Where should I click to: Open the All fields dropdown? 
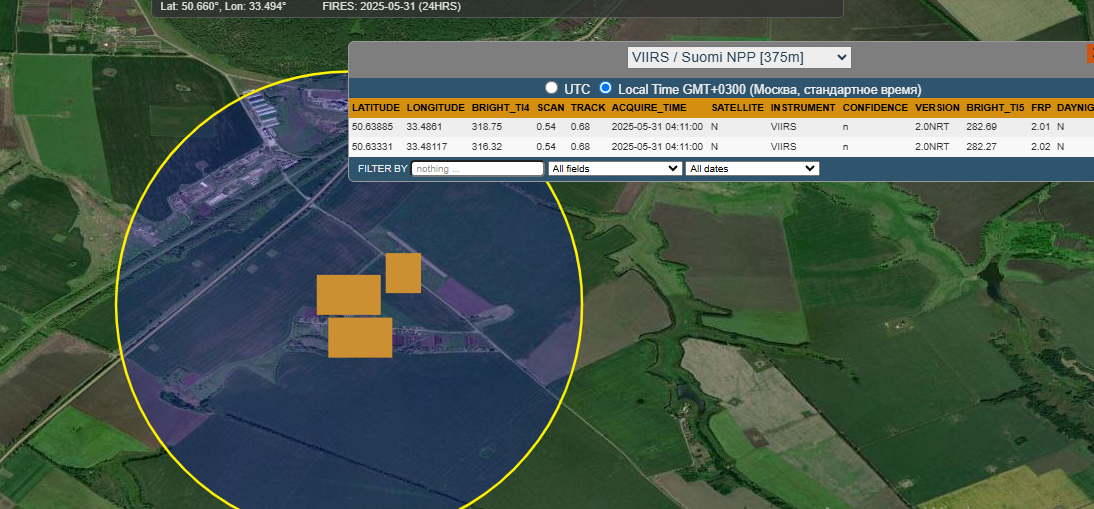[615, 169]
